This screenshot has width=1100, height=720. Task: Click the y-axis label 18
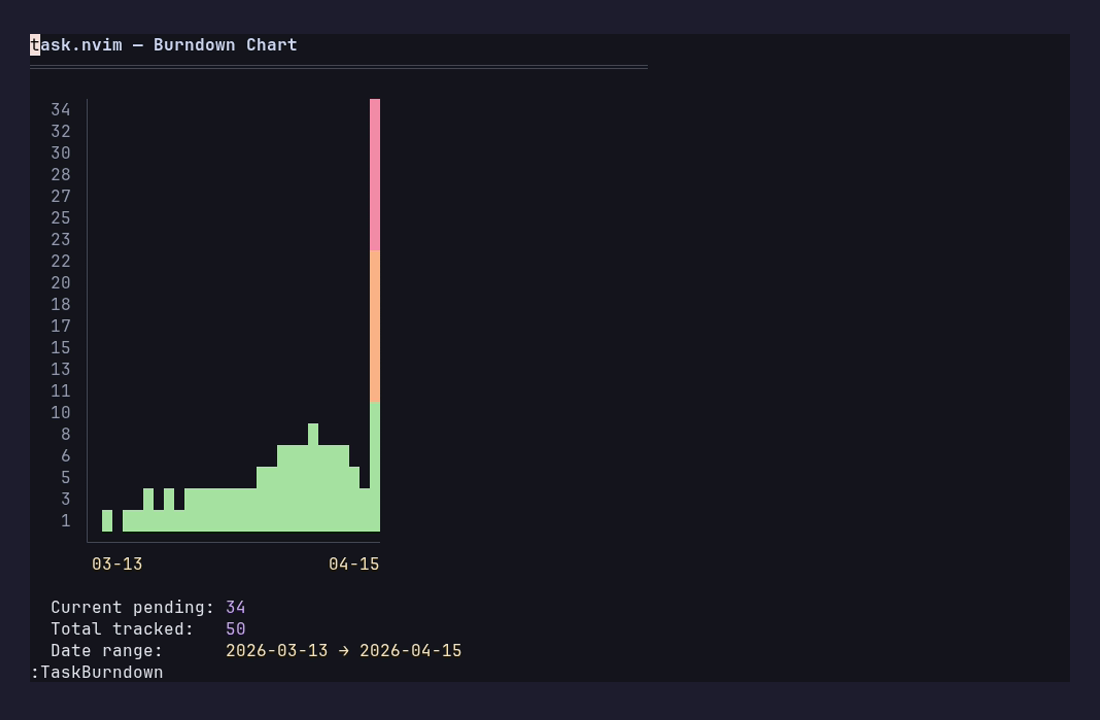pyautogui.click(x=60, y=305)
